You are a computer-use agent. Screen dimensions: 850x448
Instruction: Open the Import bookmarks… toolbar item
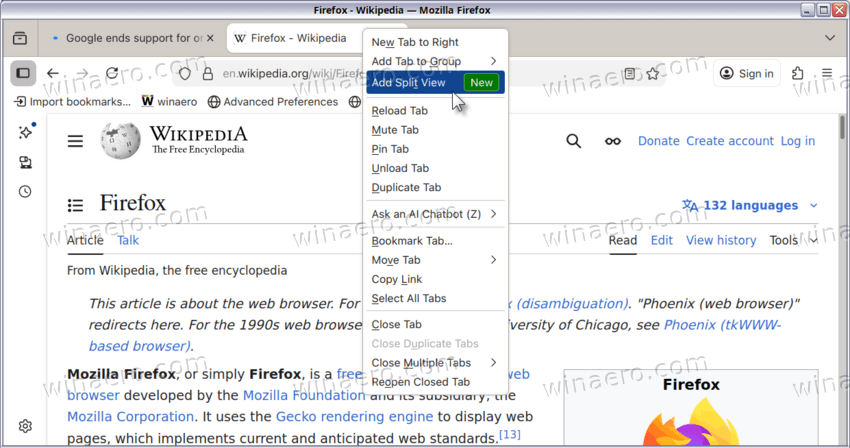72,102
